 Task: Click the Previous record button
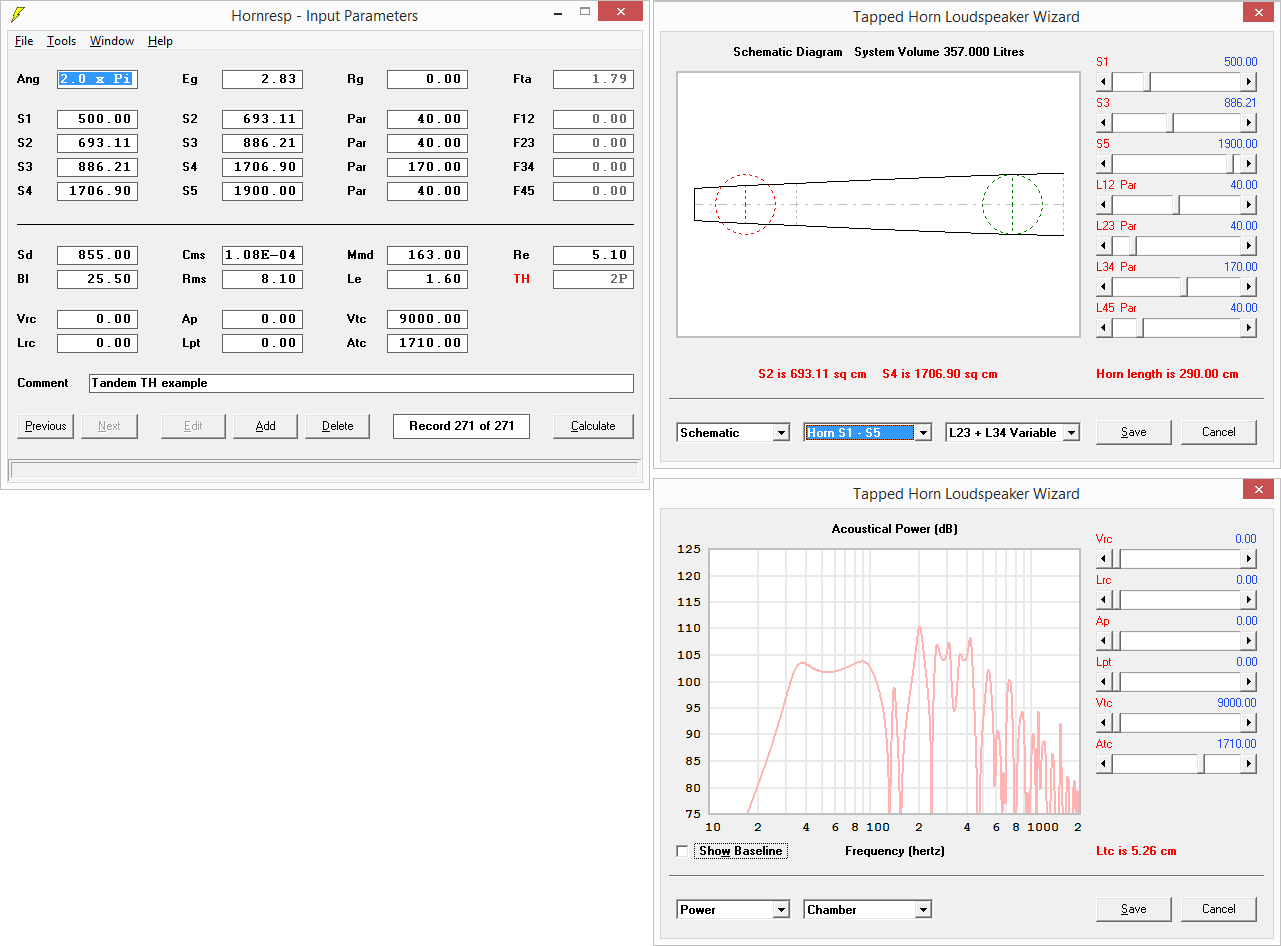46,426
